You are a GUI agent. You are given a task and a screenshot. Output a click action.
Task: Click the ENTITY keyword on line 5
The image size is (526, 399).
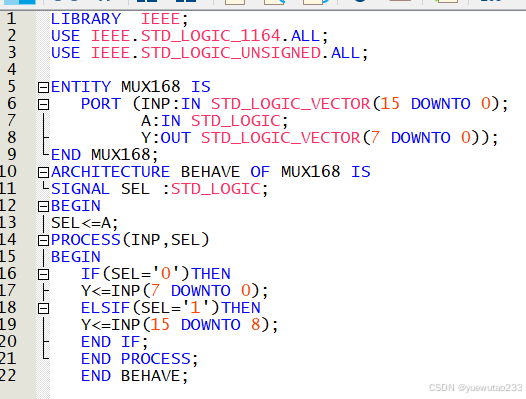coord(81,87)
